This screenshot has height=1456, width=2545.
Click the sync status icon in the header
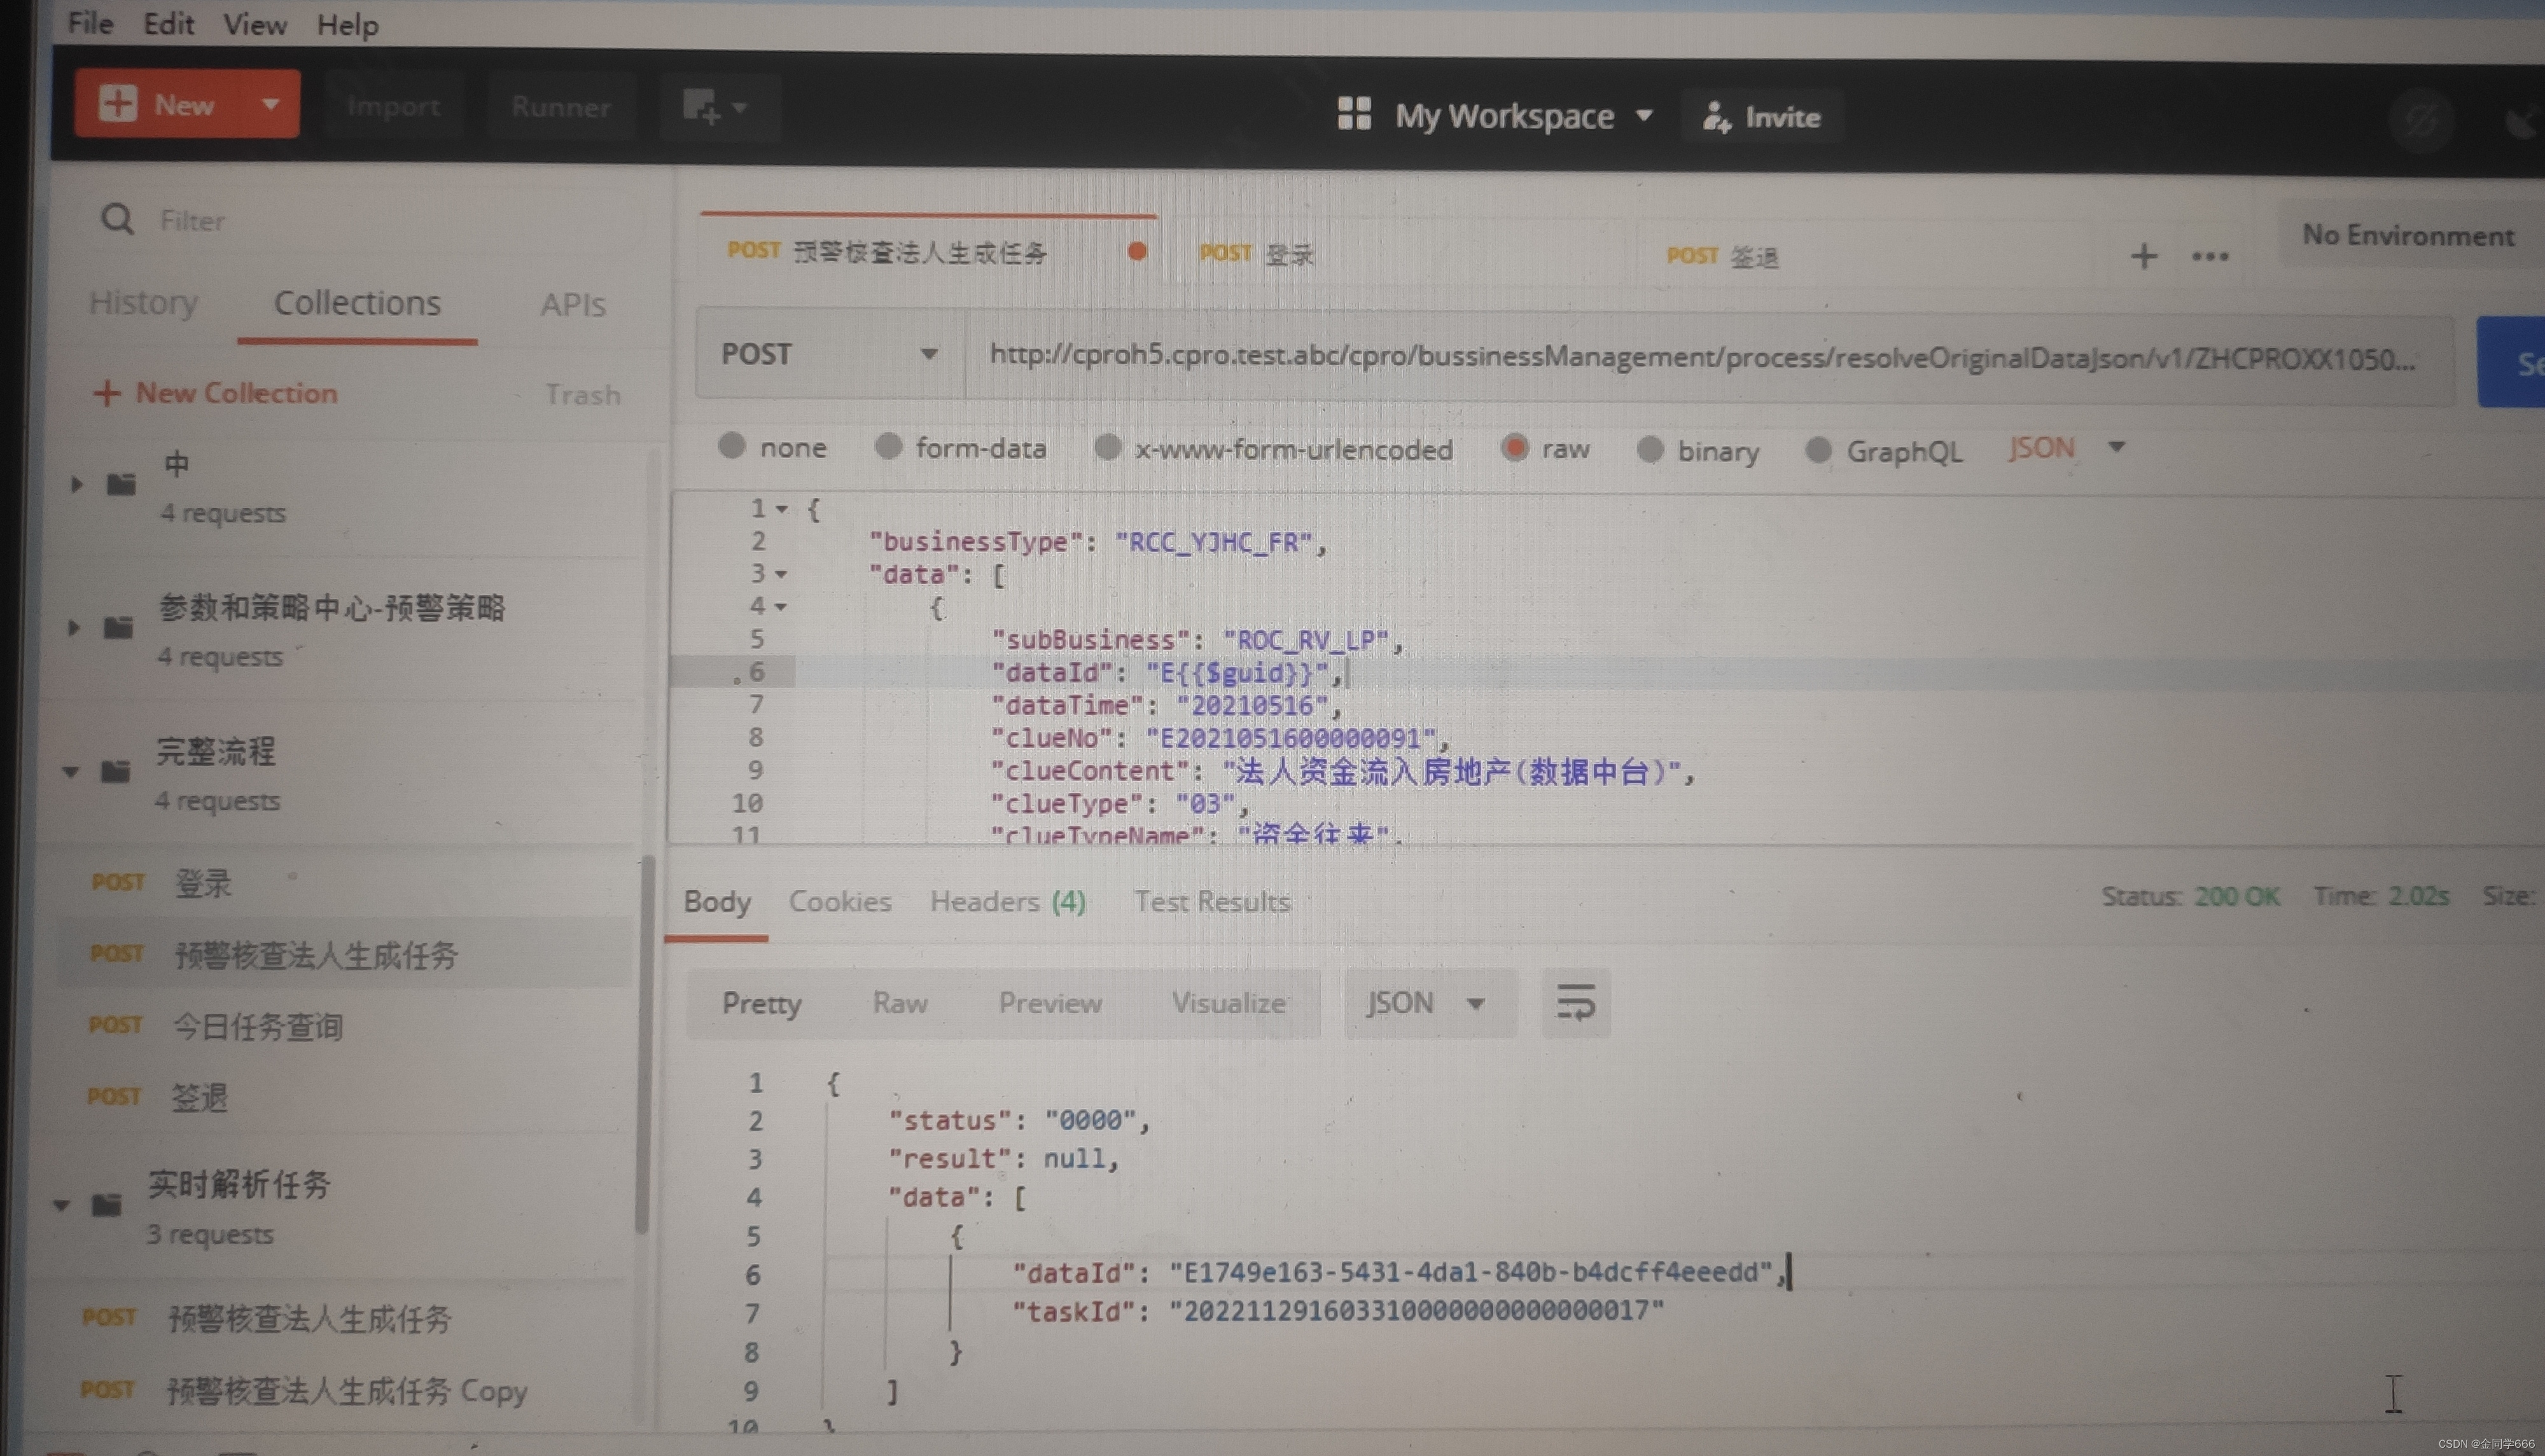[x=2420, y=122]
